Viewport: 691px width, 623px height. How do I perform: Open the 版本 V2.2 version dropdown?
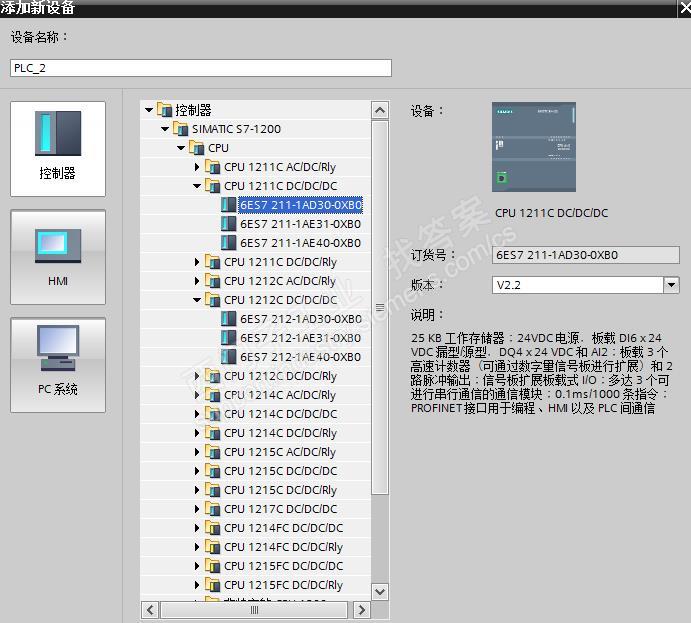click(671, 285)
